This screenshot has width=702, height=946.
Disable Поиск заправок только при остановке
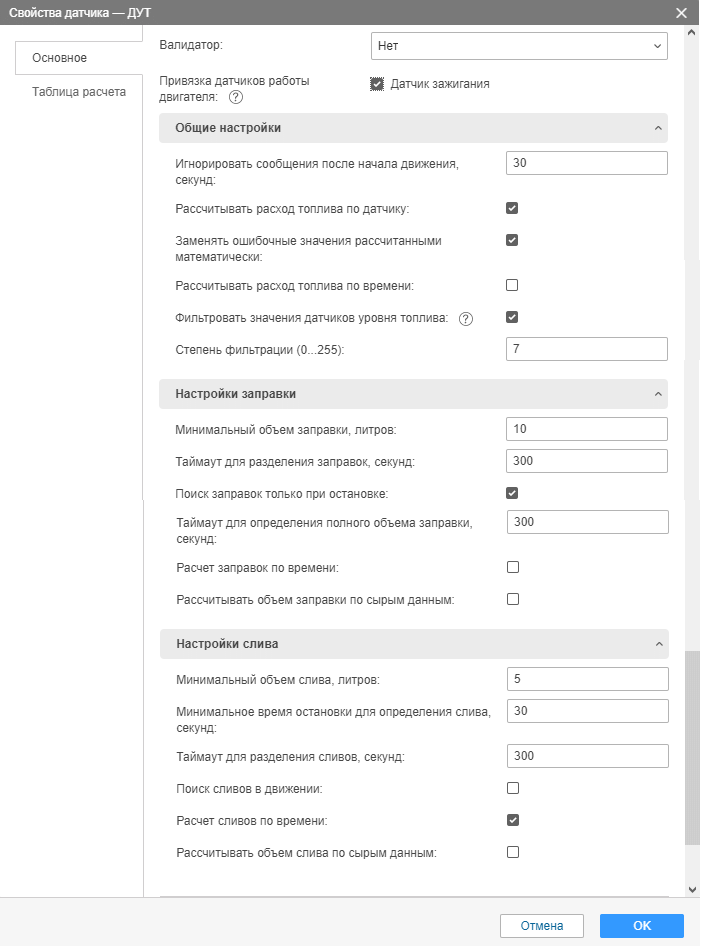point(512,493)
